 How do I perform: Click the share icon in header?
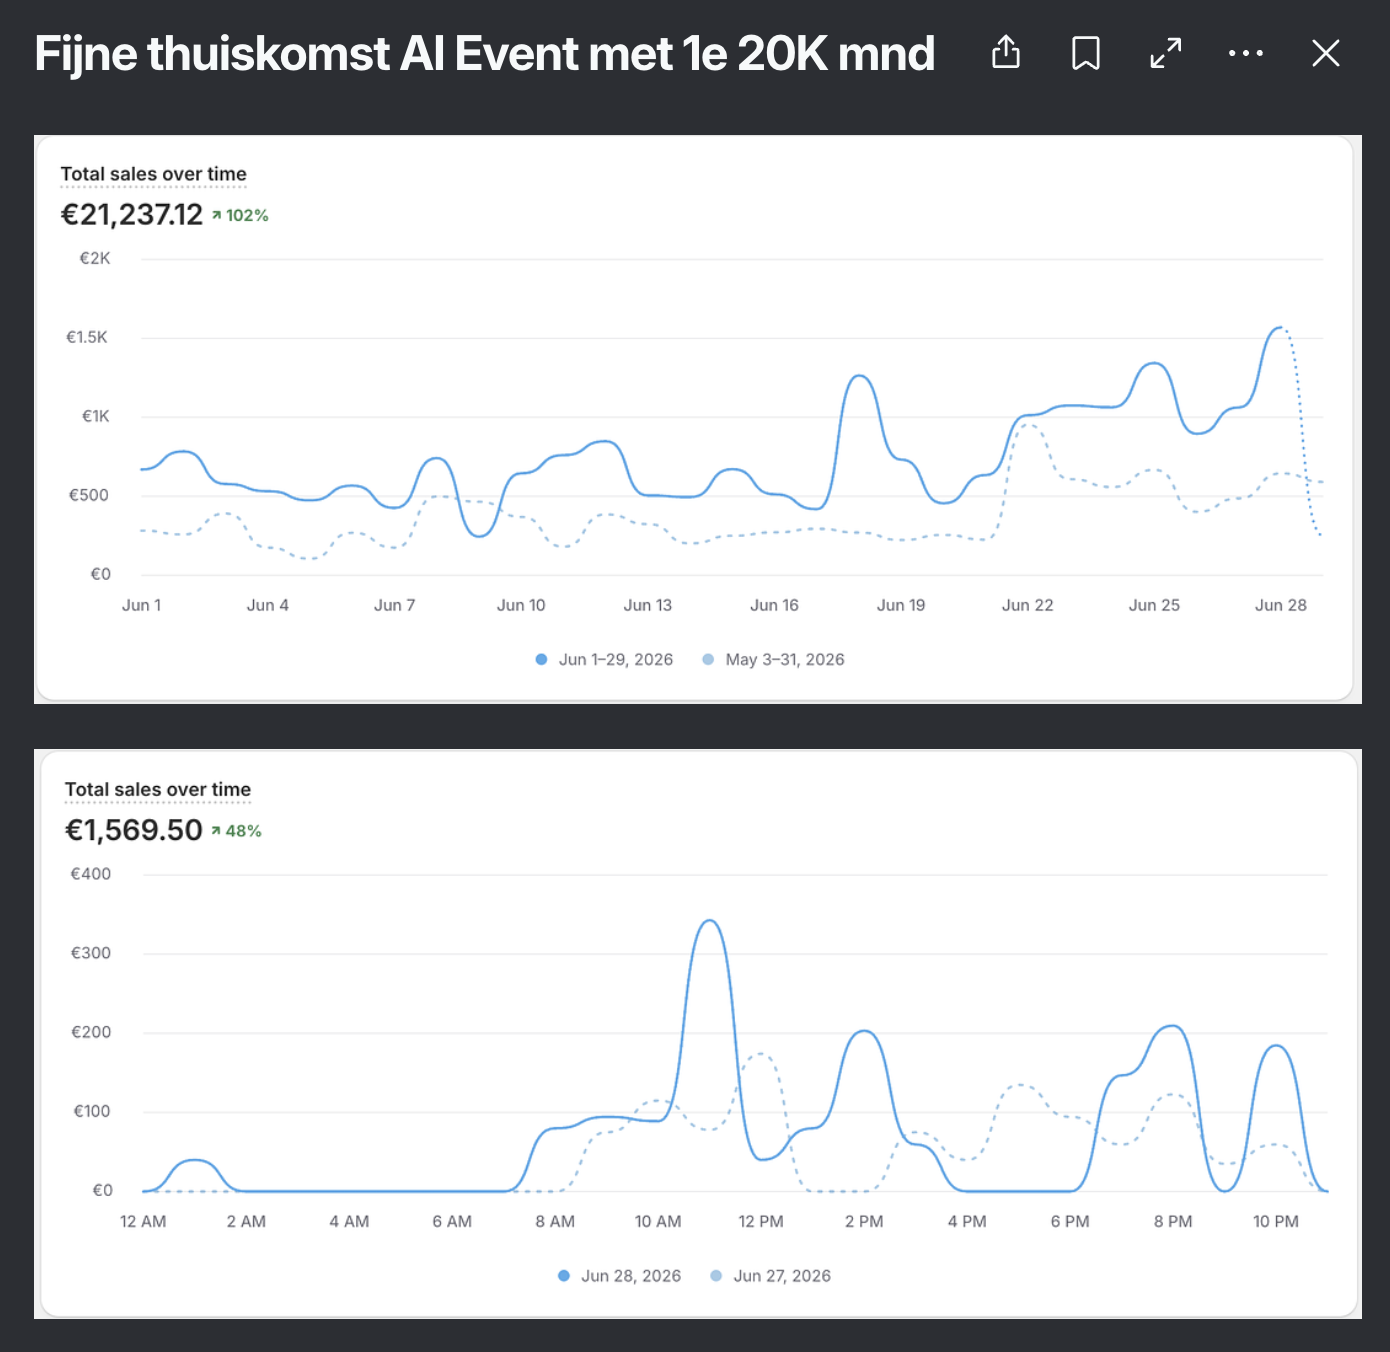pyautogui.click(x=1006, y=53)
